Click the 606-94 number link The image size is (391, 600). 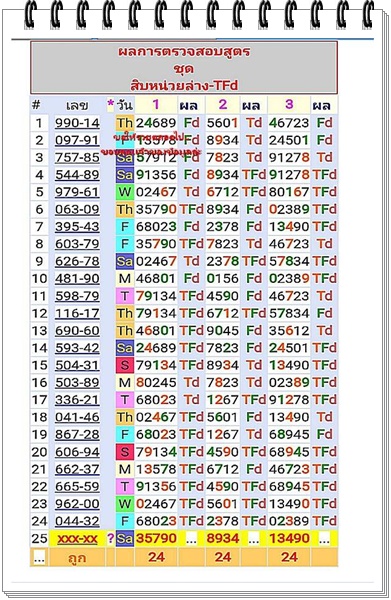77,452
